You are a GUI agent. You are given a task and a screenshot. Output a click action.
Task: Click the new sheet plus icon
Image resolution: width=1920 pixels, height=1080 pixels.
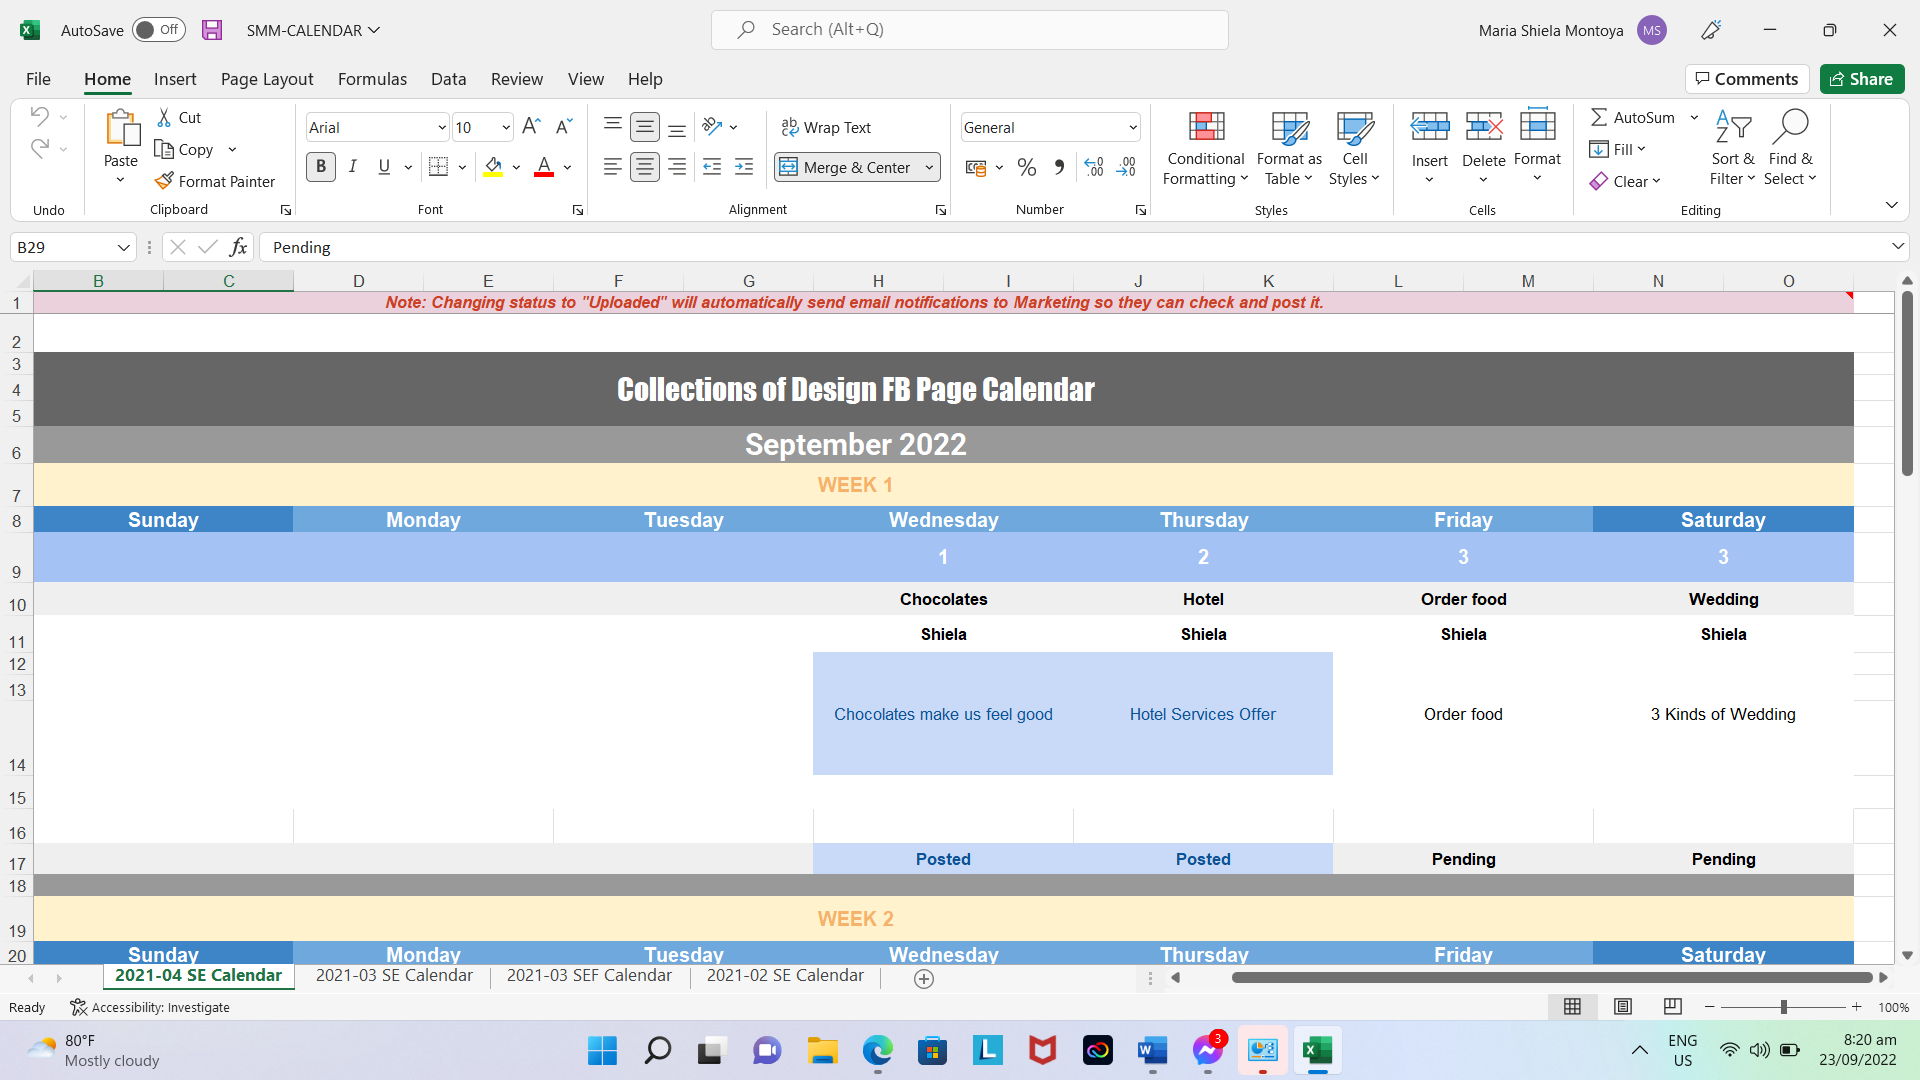(924, 979)
